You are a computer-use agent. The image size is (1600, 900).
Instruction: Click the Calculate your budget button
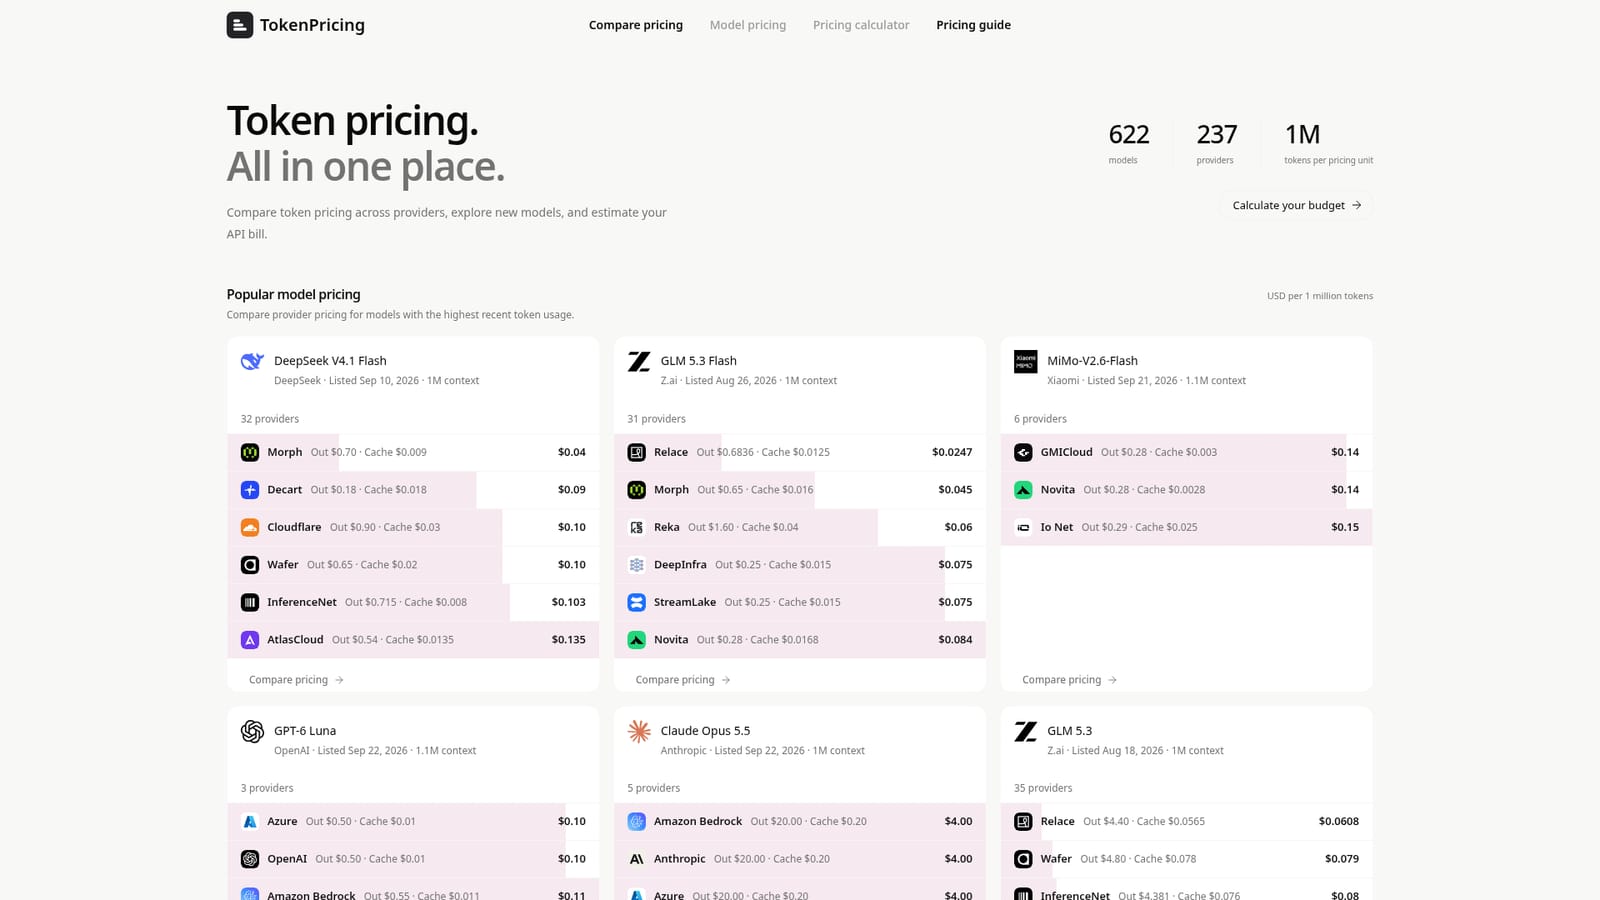click(x=1296, y=205)
